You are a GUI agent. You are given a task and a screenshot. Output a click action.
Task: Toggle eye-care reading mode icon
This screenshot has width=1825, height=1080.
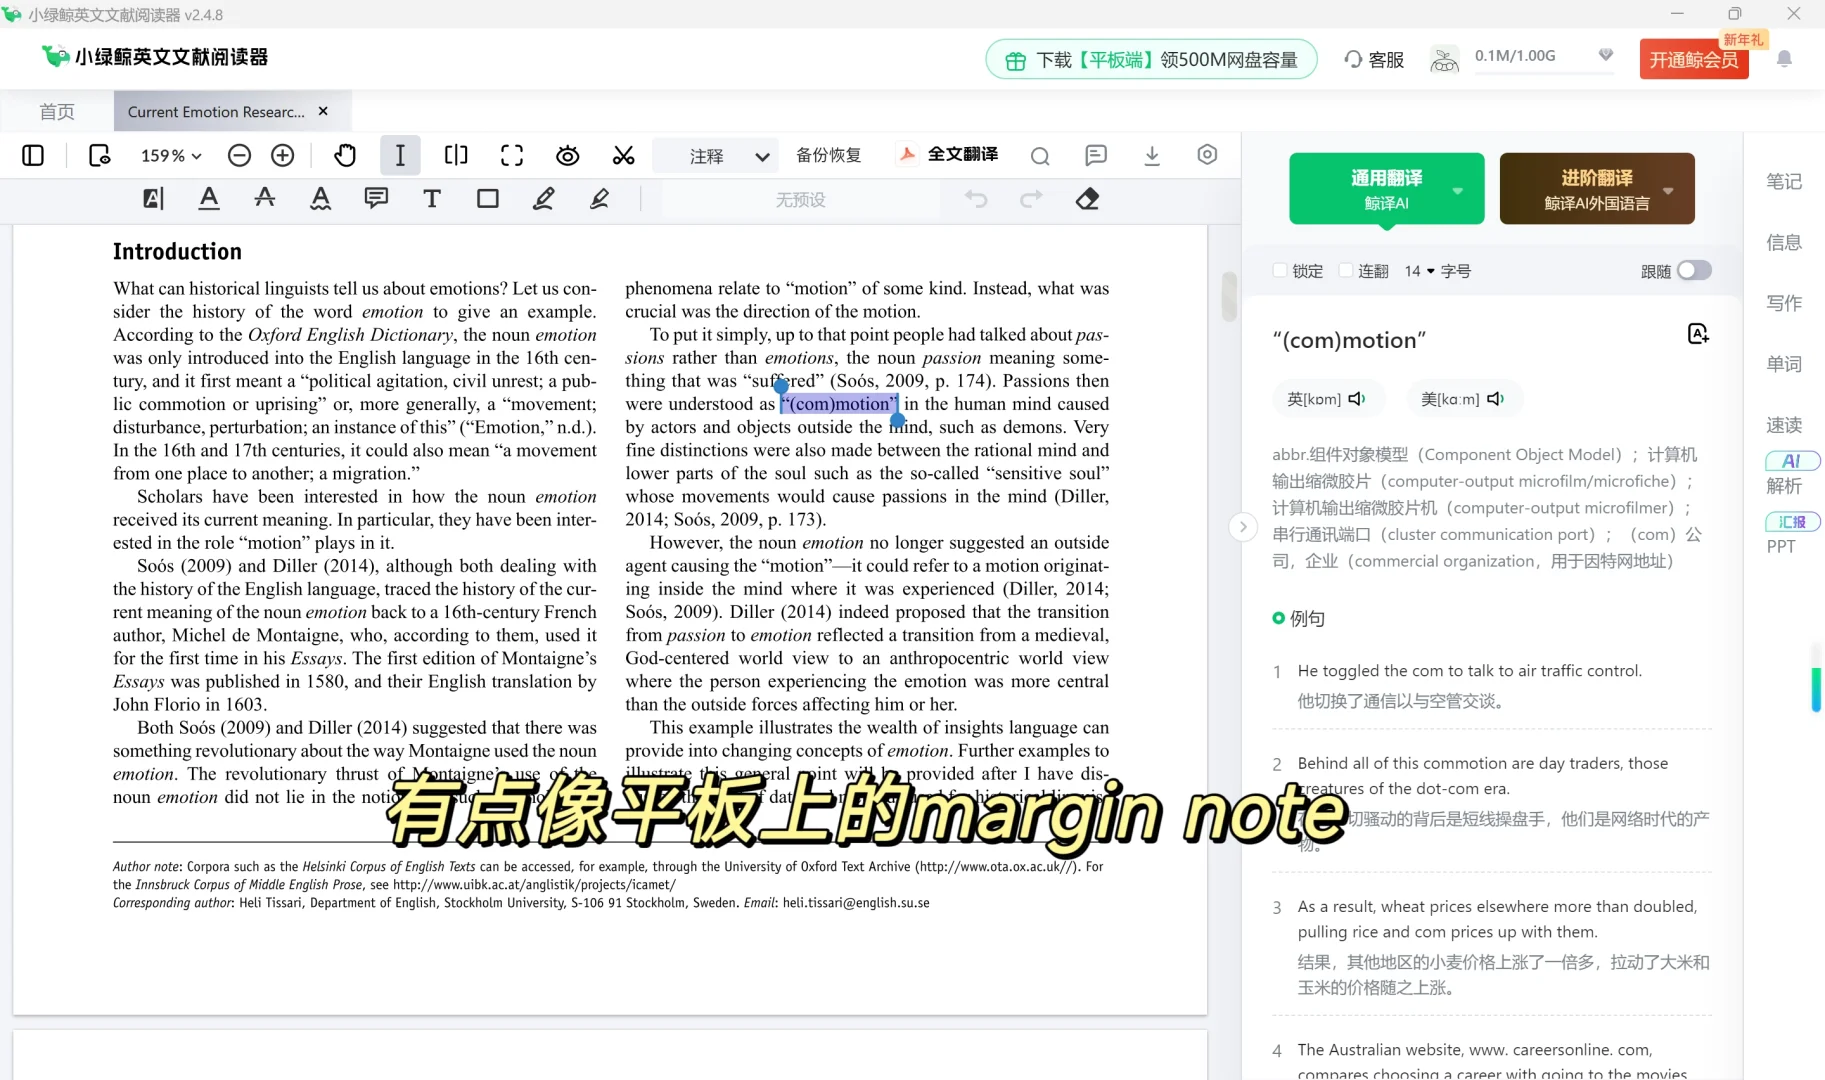(x=568, y=155)
